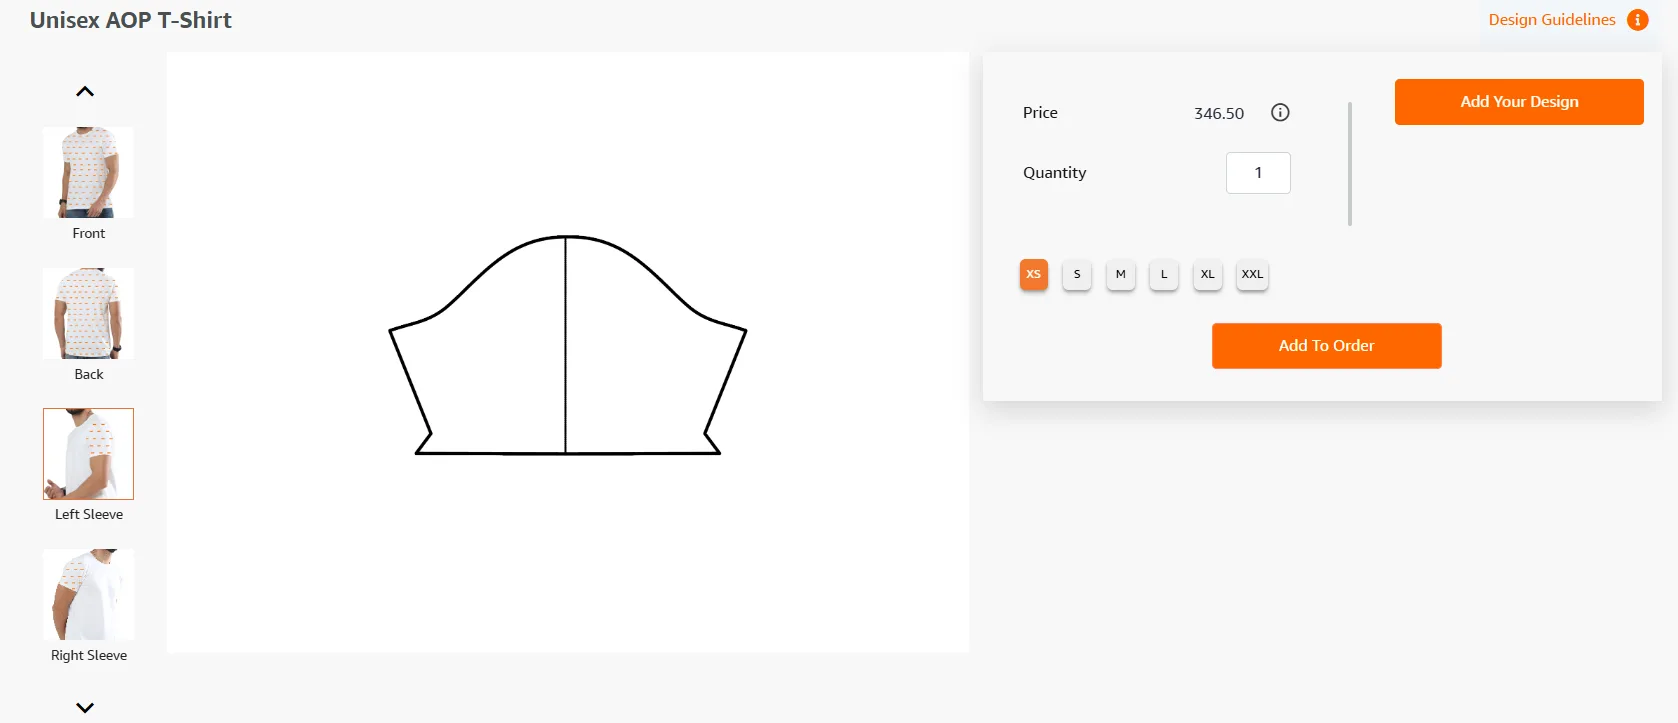Click the orange Design Guidelines info icon
This screenshot has height=723, width=1678.
pos(1637,20)
